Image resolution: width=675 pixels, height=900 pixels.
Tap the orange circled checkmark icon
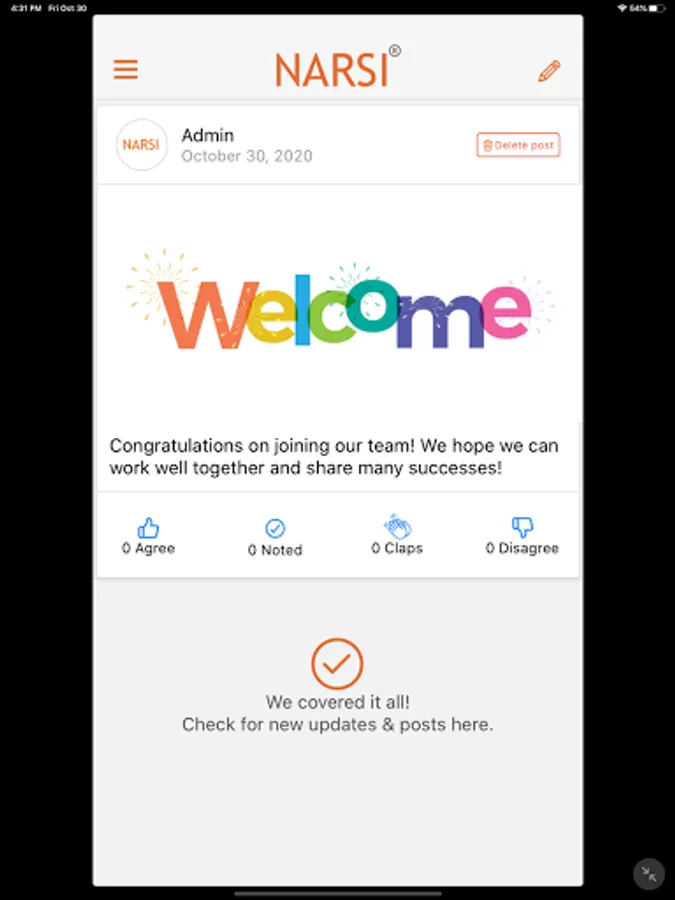pyautogui.click(x=337, y=664)
